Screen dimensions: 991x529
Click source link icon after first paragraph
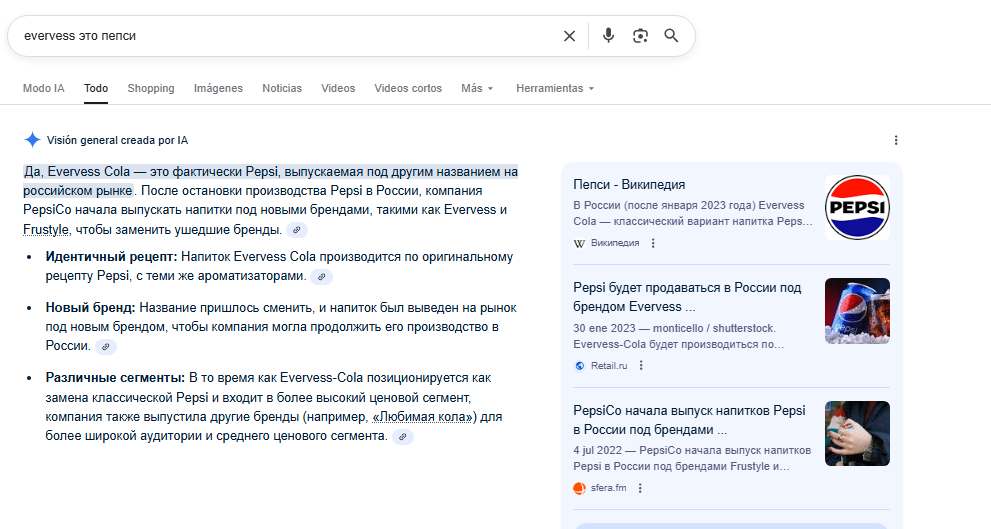297,230
